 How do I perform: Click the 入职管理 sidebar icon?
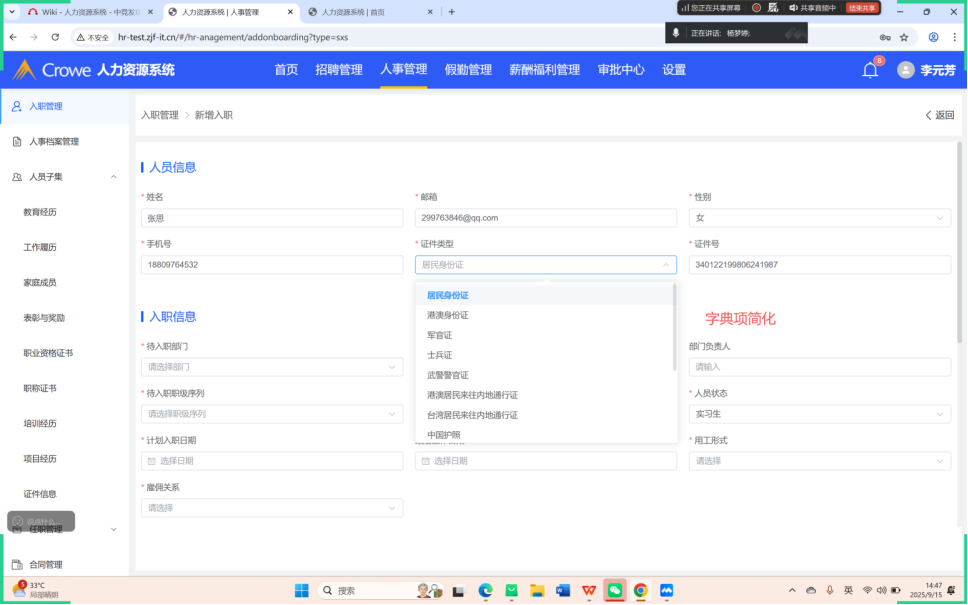17,106
